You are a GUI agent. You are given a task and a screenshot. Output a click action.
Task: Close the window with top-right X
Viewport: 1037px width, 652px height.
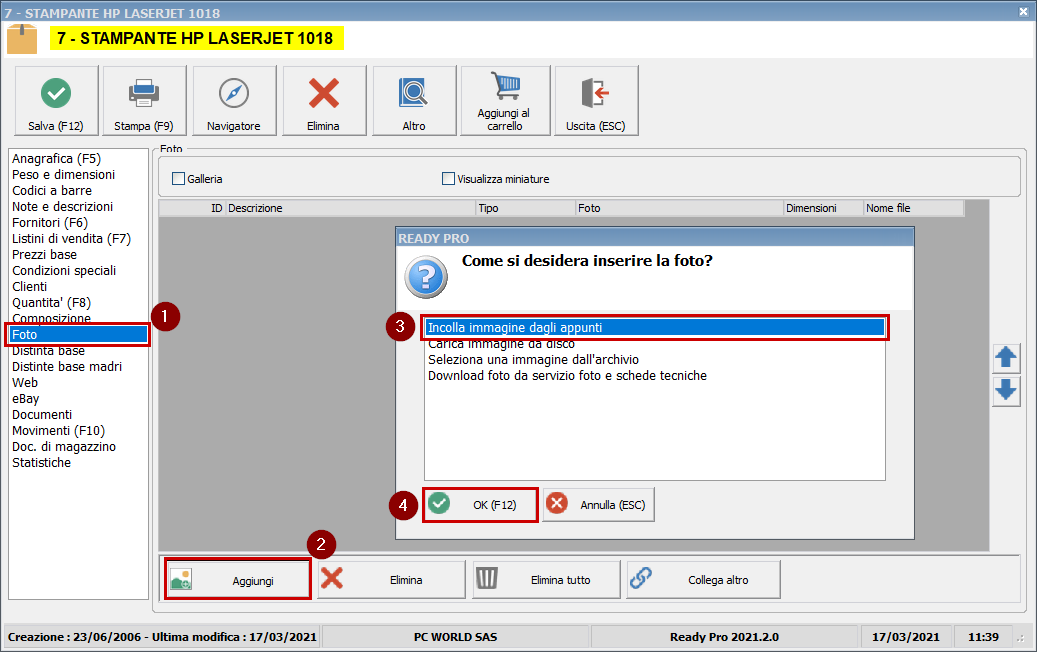tap(1023, 12)
